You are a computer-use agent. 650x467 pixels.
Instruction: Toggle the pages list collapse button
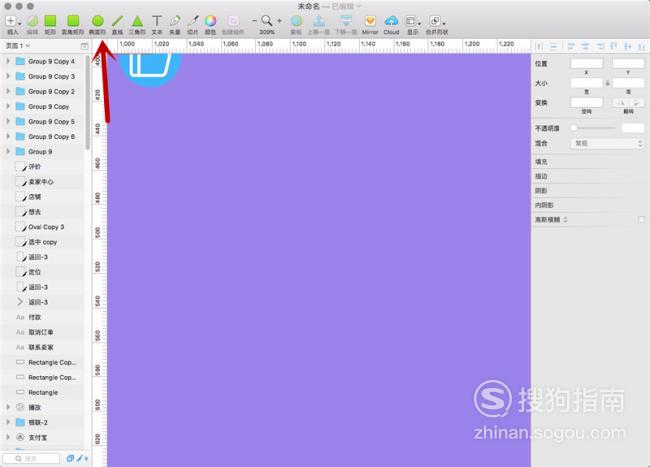85,46
